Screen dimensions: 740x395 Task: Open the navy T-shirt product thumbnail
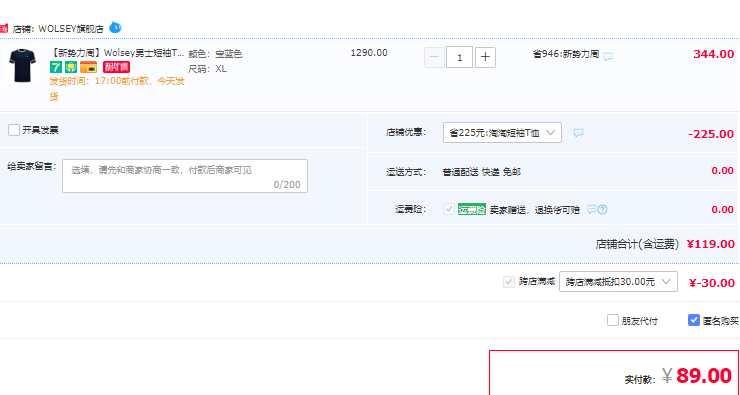[23, 66]
